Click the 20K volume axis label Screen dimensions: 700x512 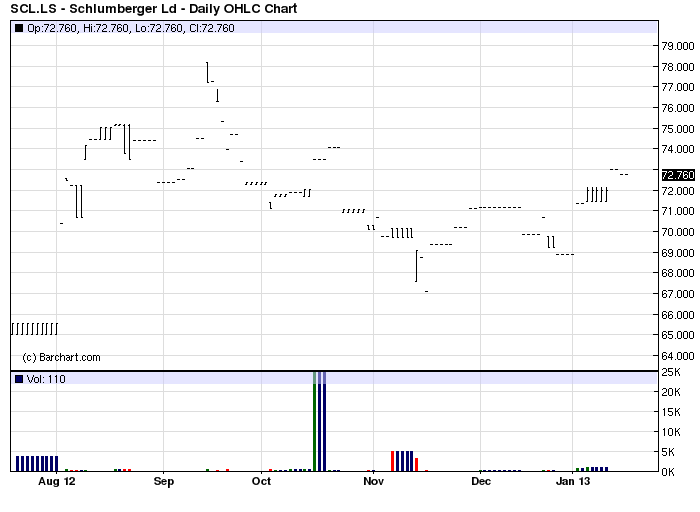tap(671, 392)
